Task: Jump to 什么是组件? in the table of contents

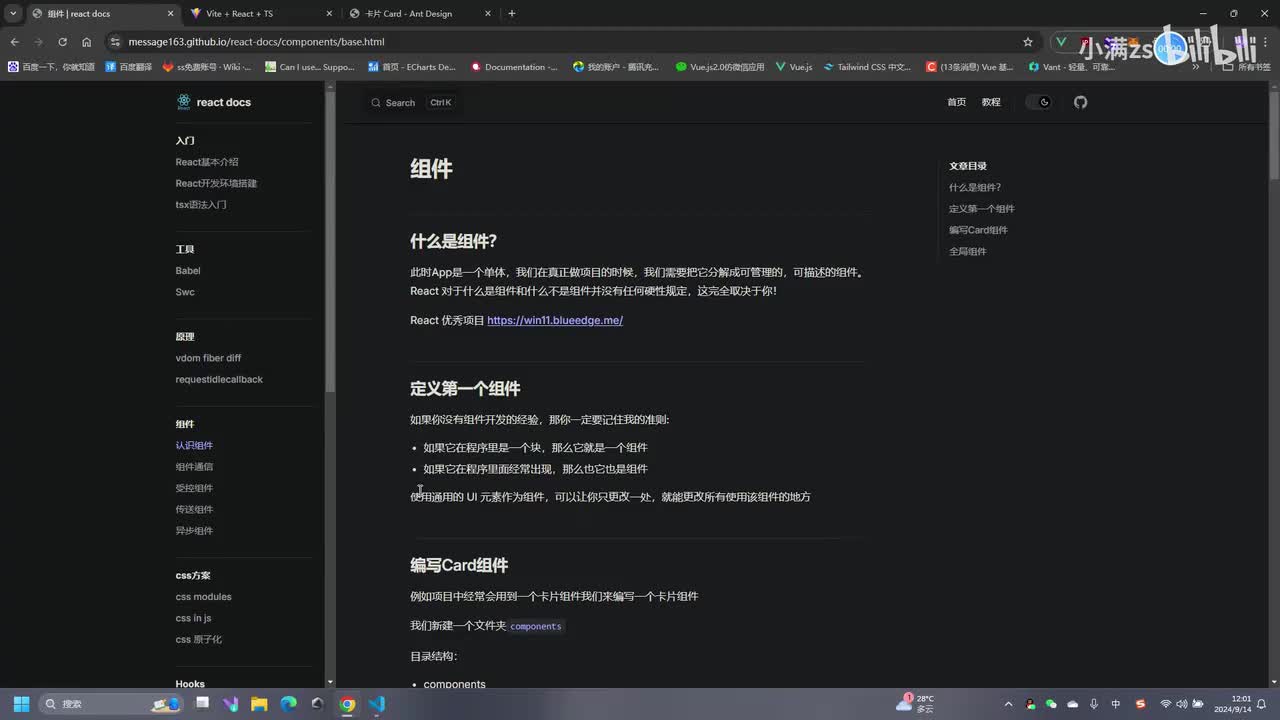Action: [x=975, y=188]
